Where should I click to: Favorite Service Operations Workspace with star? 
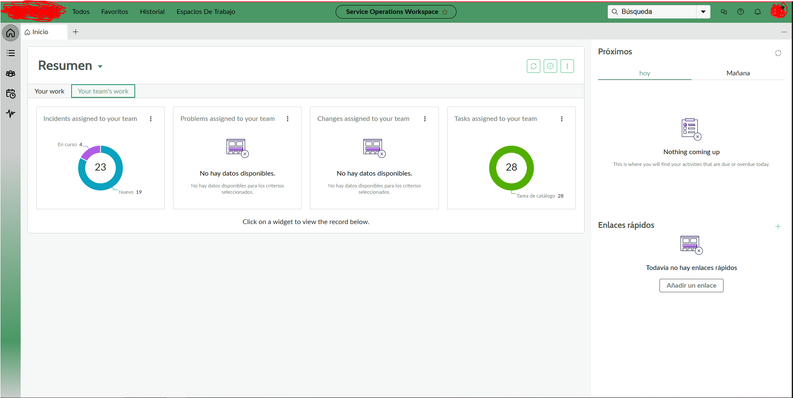[x=445, y=12]
